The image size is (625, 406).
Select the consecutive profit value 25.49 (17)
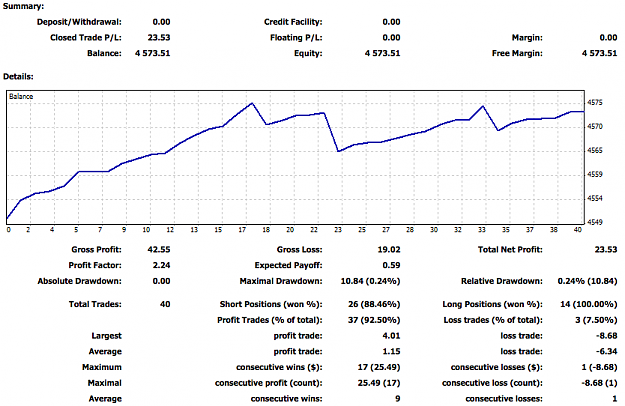pos(379,383)
